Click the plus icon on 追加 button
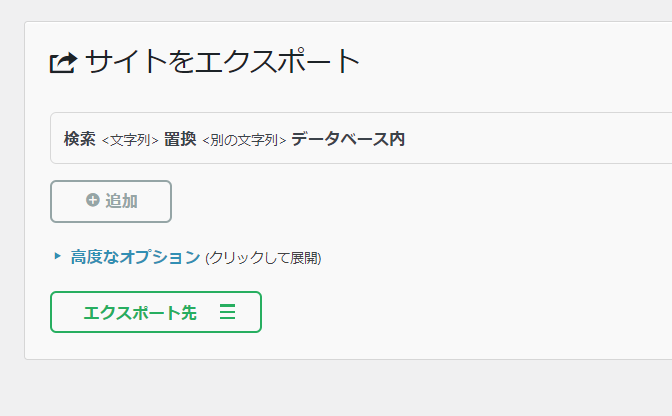This screenshot has height=416, width=672. pos(93,201)
